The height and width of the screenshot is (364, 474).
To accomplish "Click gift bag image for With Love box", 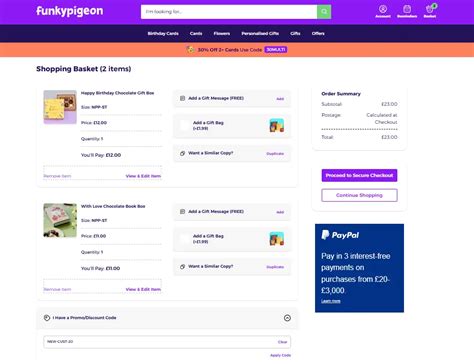I will click(x=277, y=239).
